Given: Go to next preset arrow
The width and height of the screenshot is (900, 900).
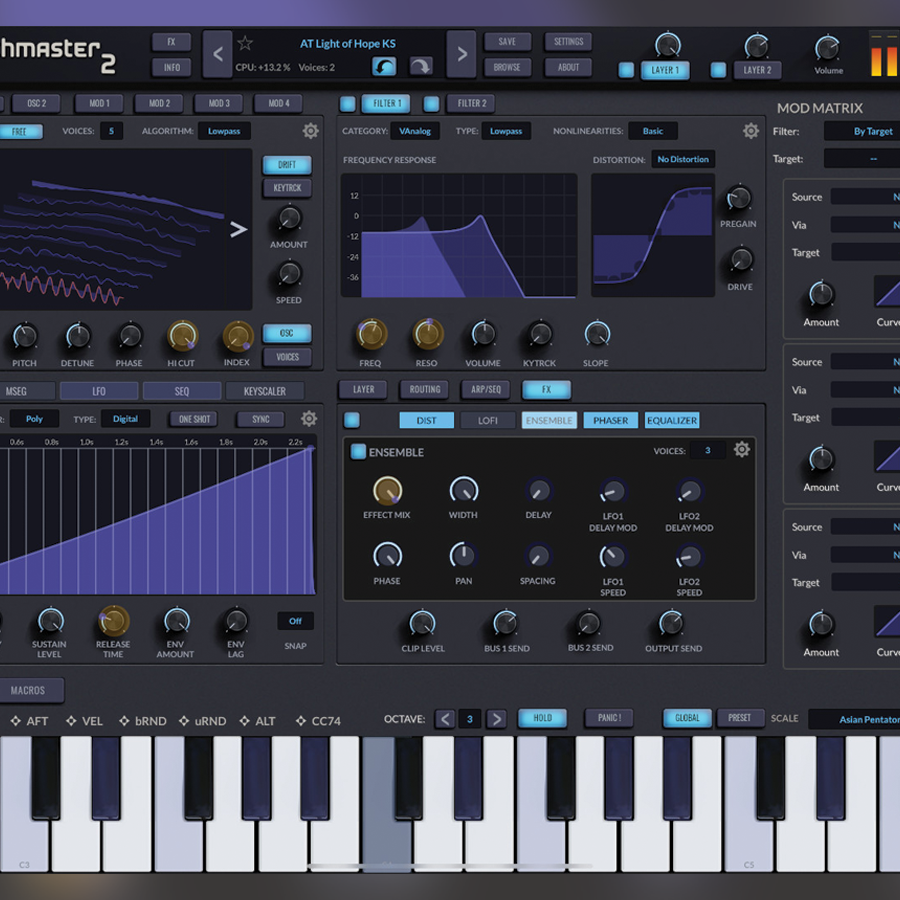Looking at the screenshot, I should (462, 55).
